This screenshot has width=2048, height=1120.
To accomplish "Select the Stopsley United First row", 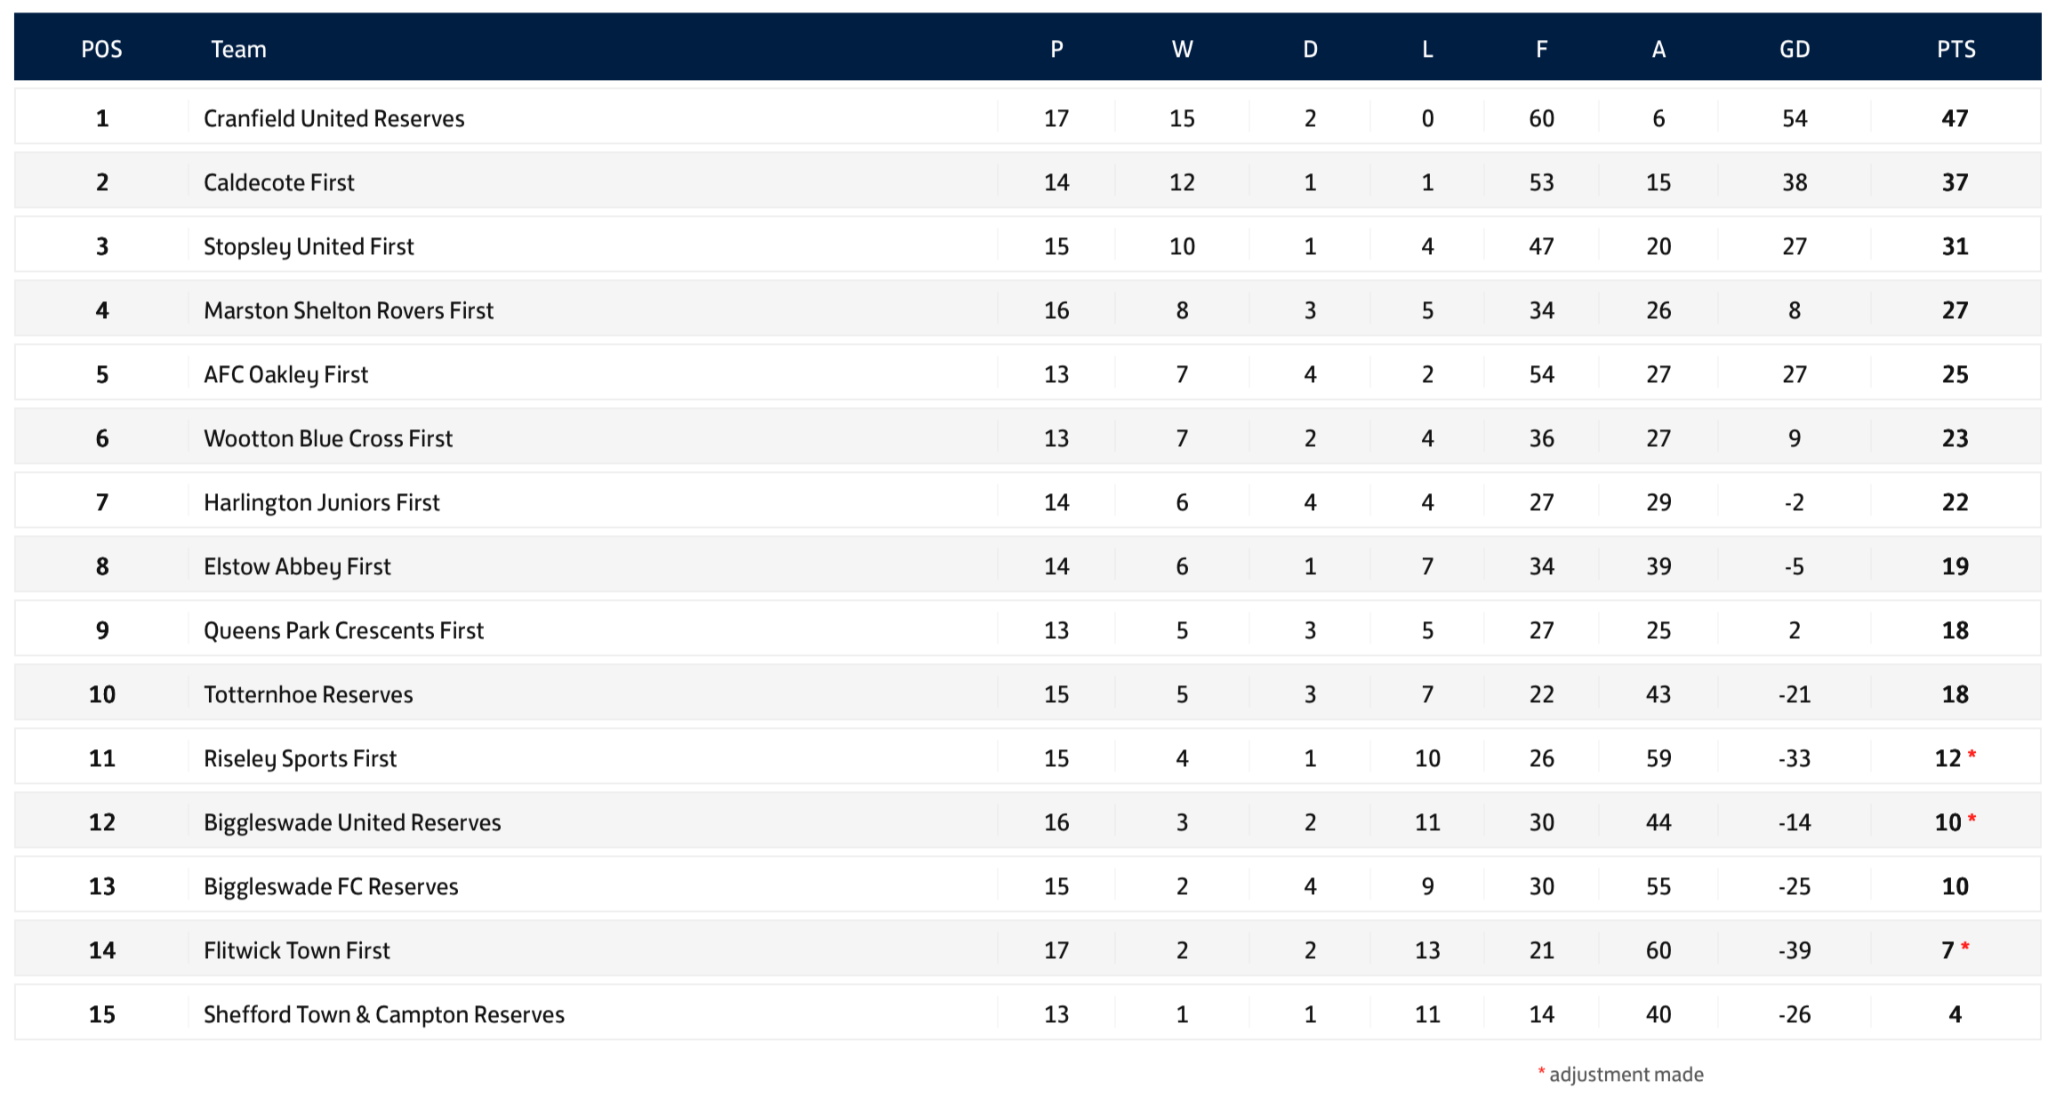I will [308, 246].
